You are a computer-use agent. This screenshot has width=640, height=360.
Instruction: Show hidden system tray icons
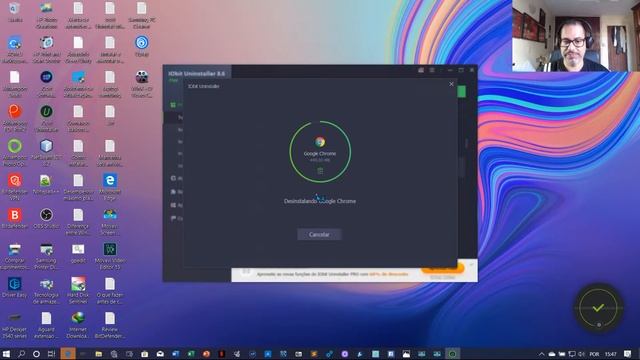[x=541, y=354]
